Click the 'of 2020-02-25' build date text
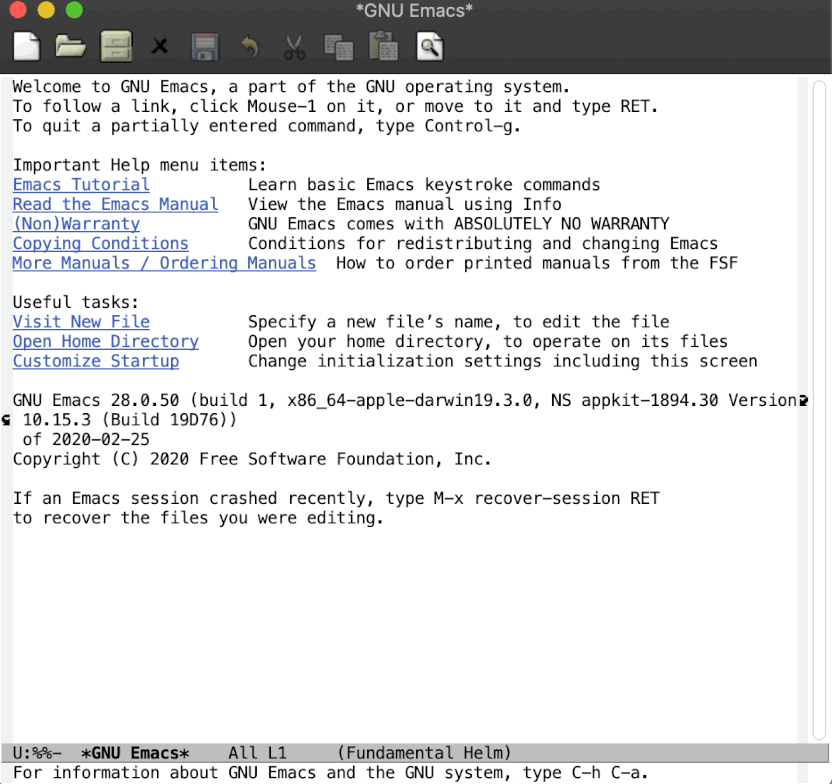 [x=86, y=440]
